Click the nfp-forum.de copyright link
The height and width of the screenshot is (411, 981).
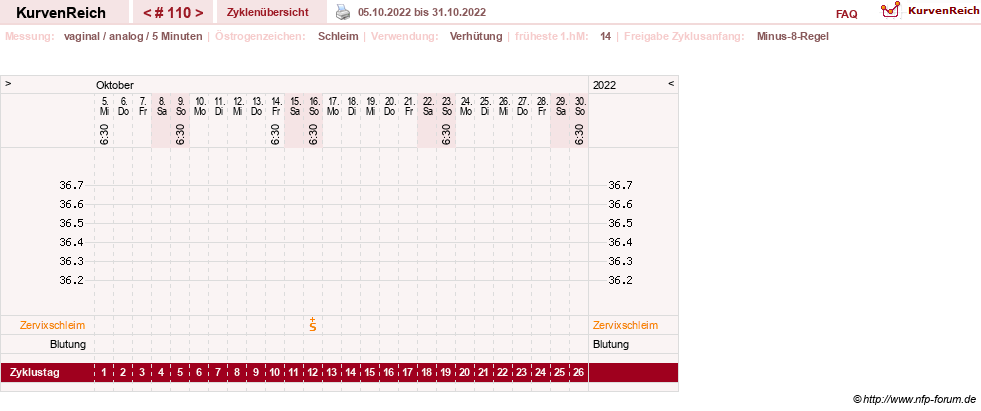tap(914, 399)
